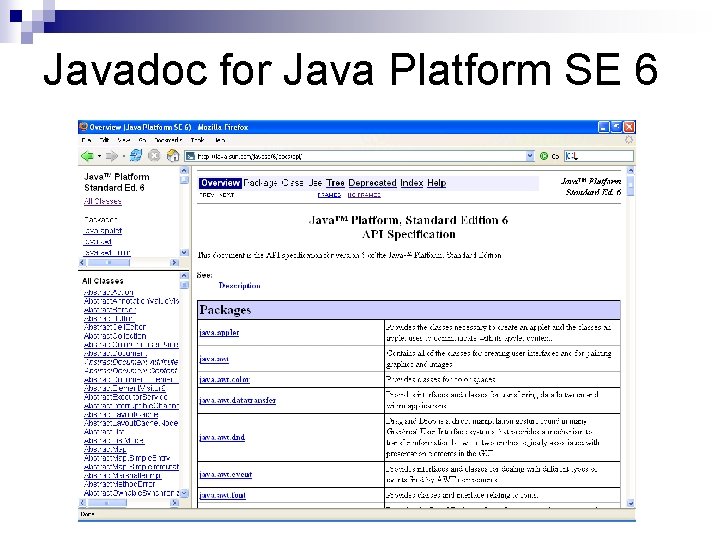Open the AbstractMap class link
Viewport: 720px width, 540px height.
(105, 449)
